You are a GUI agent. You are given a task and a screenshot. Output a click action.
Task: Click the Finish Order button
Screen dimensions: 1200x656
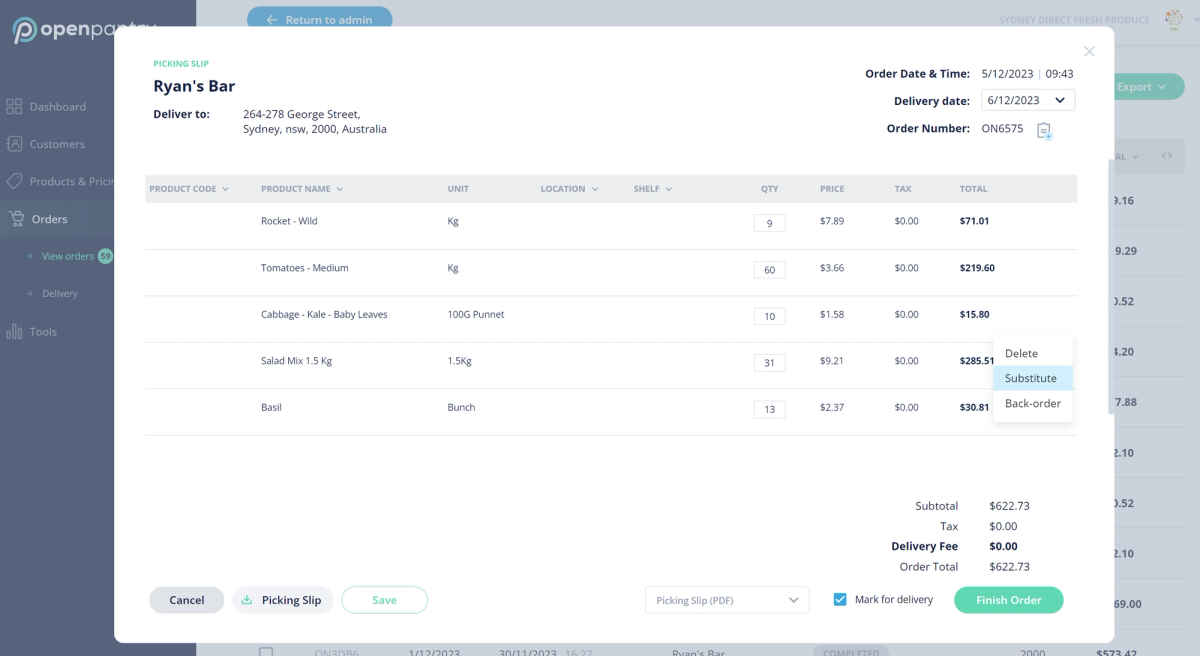point(1009,600)
